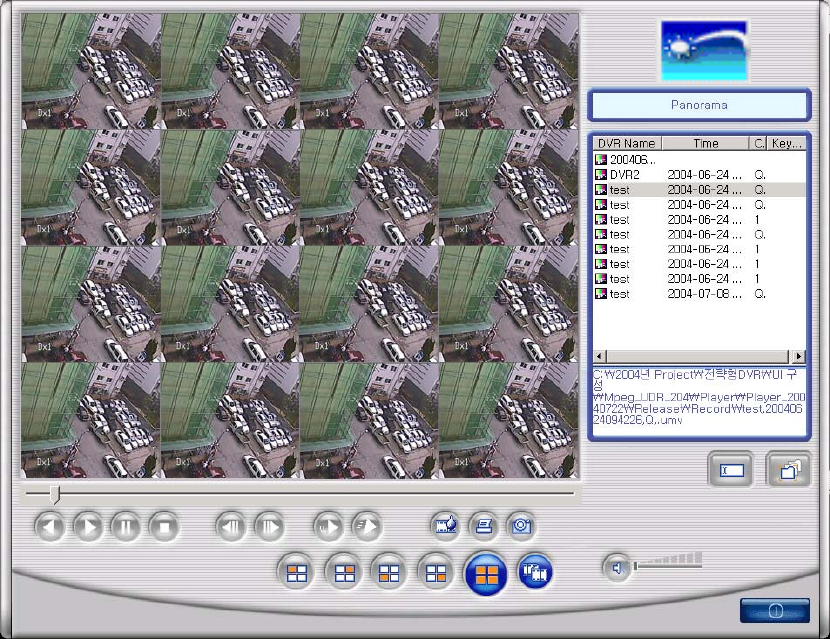
Task: Select the highlighted test recording row
Action: pyautogui.click(x=699, y=190)
